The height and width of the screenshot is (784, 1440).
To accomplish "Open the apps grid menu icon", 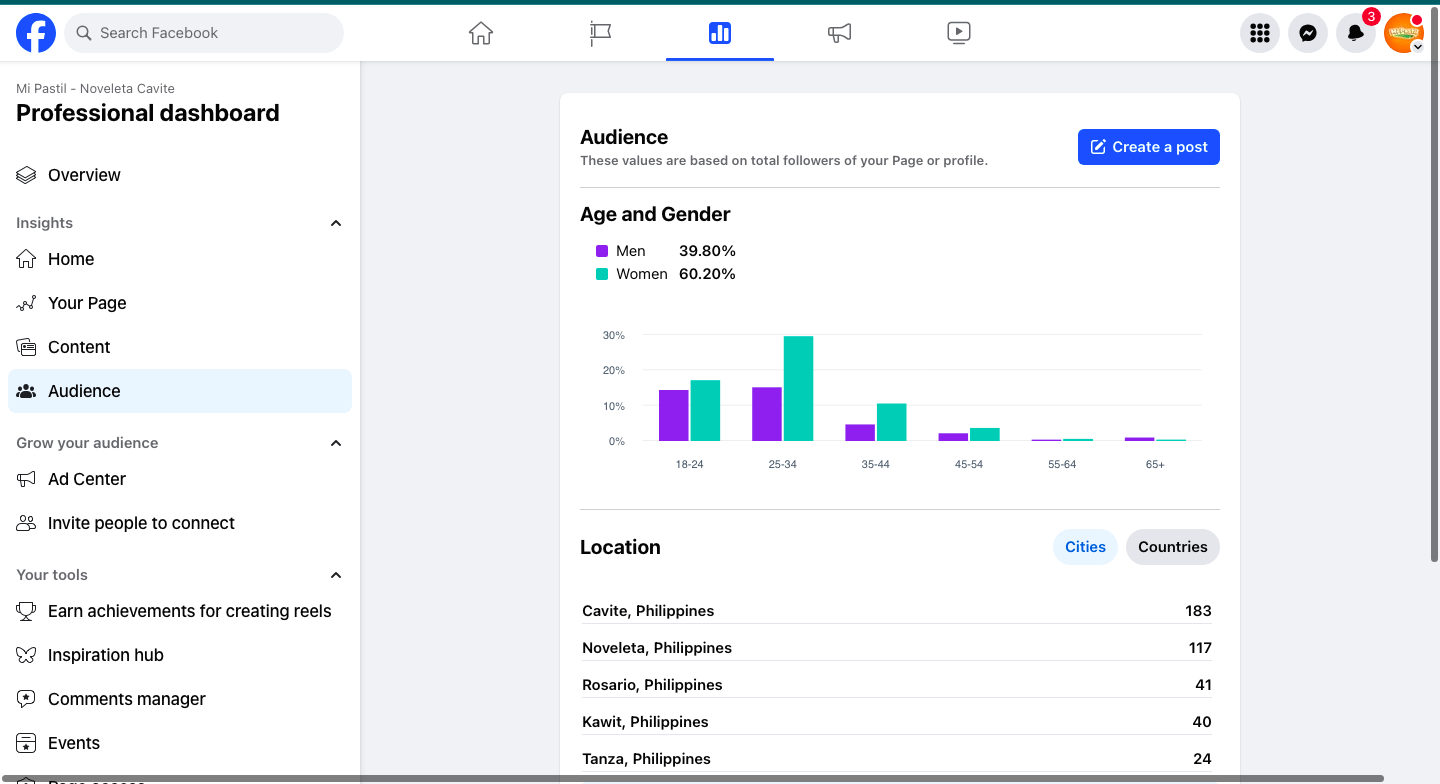I will pyautogui.click(x=1260, y=33).
